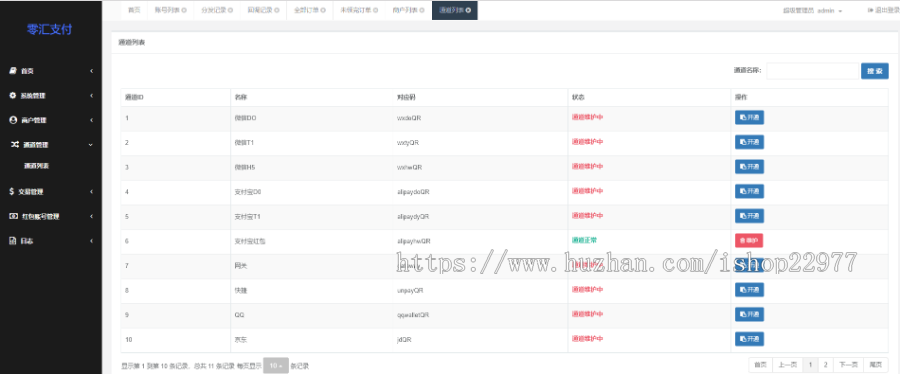Screen dimensions: 900x374
Task: Click 开通 button for qqwalletQR row
Action: (749, 314)
